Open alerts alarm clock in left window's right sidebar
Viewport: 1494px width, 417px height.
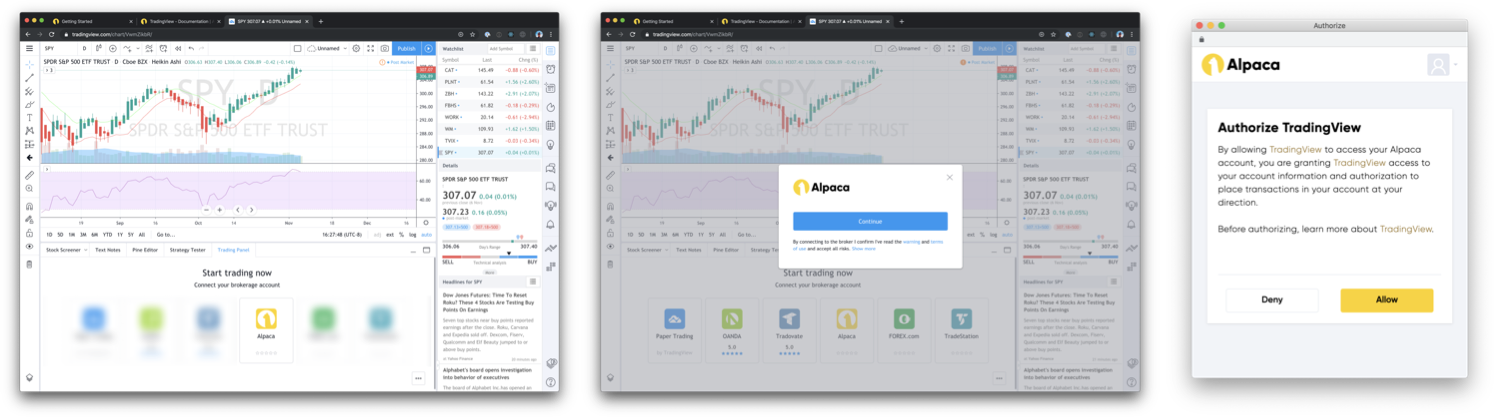(550, 69)
